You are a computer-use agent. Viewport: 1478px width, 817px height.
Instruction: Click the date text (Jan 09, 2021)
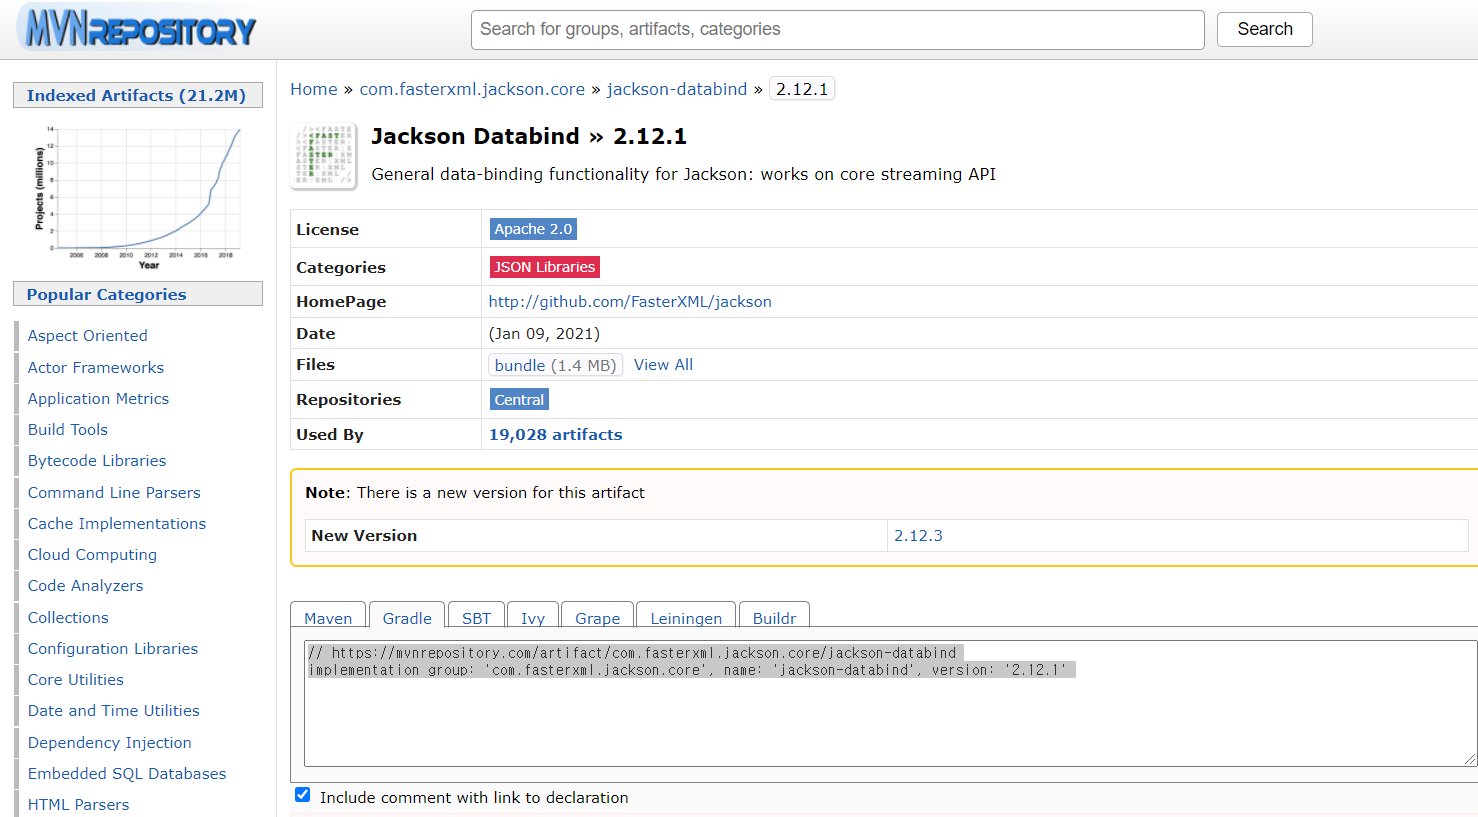pos(544,333)
